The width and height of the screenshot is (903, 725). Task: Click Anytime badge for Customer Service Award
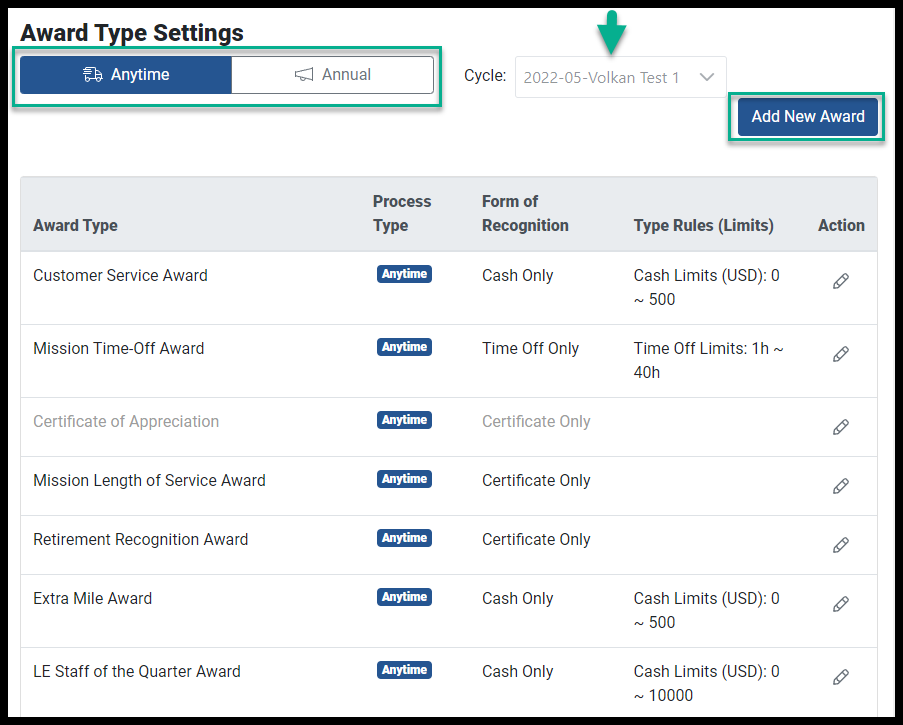point(404,274)
